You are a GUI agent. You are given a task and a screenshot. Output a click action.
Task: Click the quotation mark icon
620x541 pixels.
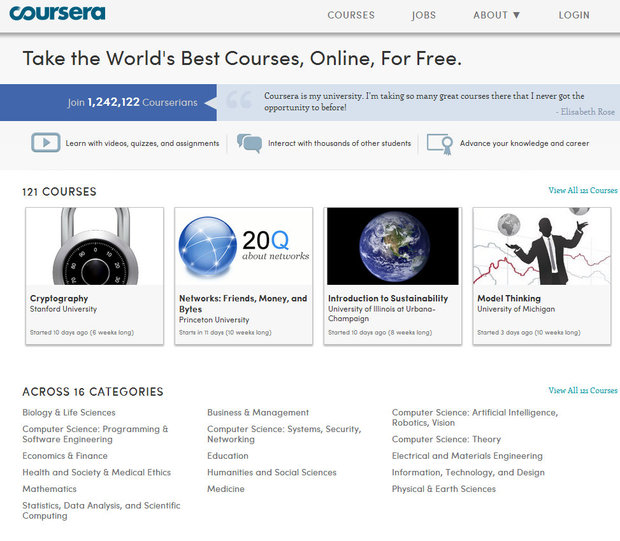(x=238, y=101)
